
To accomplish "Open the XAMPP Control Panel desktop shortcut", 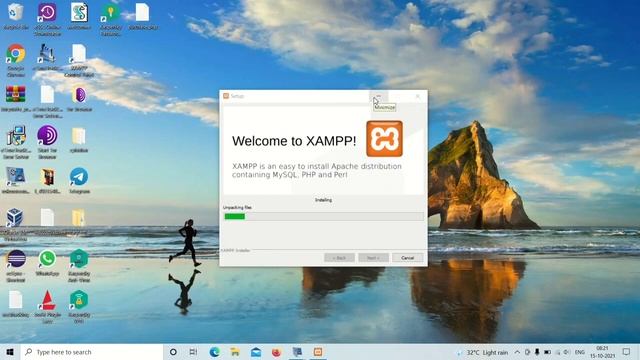I will (79, 55).
